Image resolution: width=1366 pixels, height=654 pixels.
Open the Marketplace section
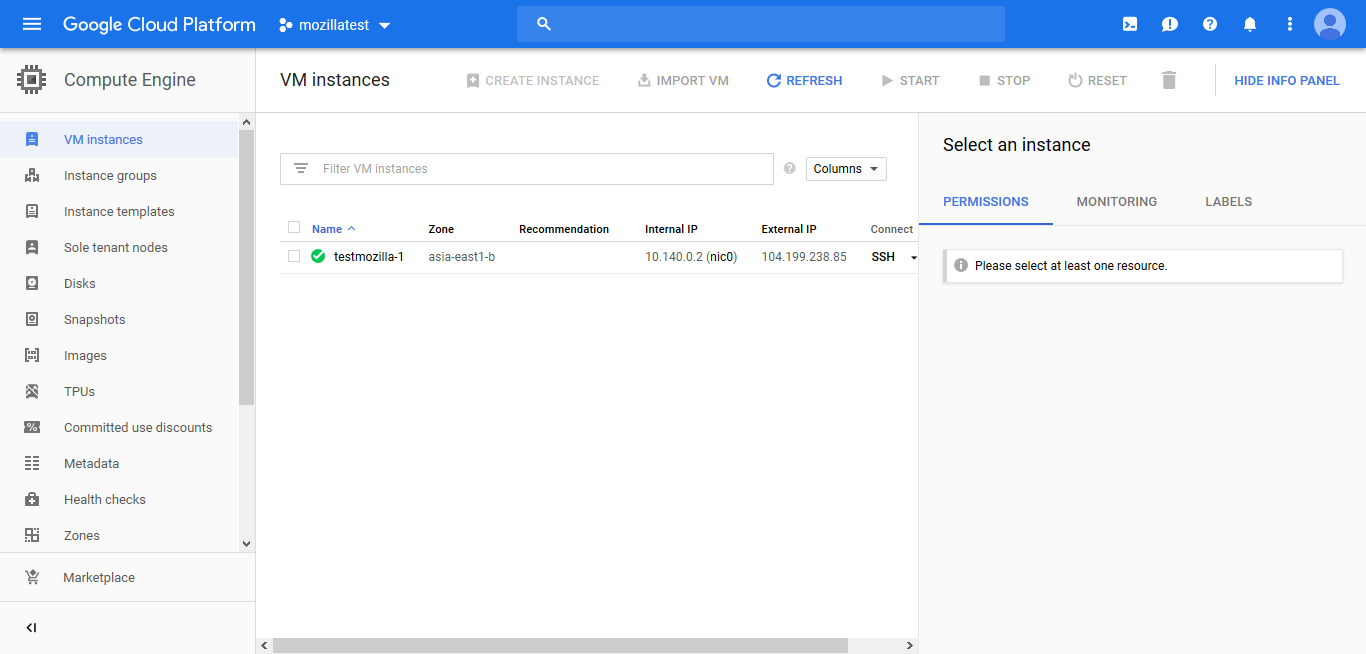pyautogui.click(x=98, y=577)
